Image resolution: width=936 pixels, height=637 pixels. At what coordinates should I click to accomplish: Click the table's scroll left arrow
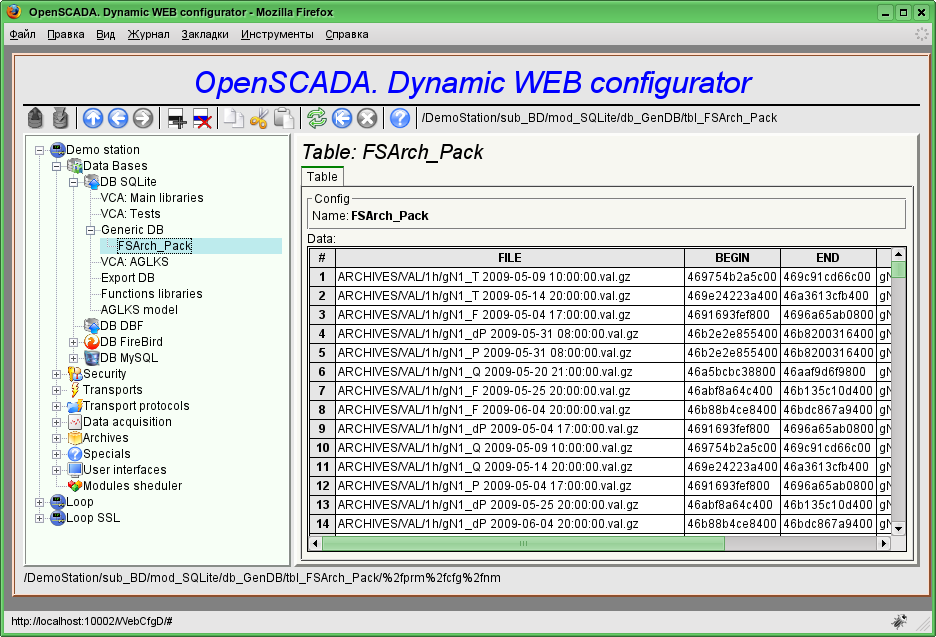(x=315, y=543)
